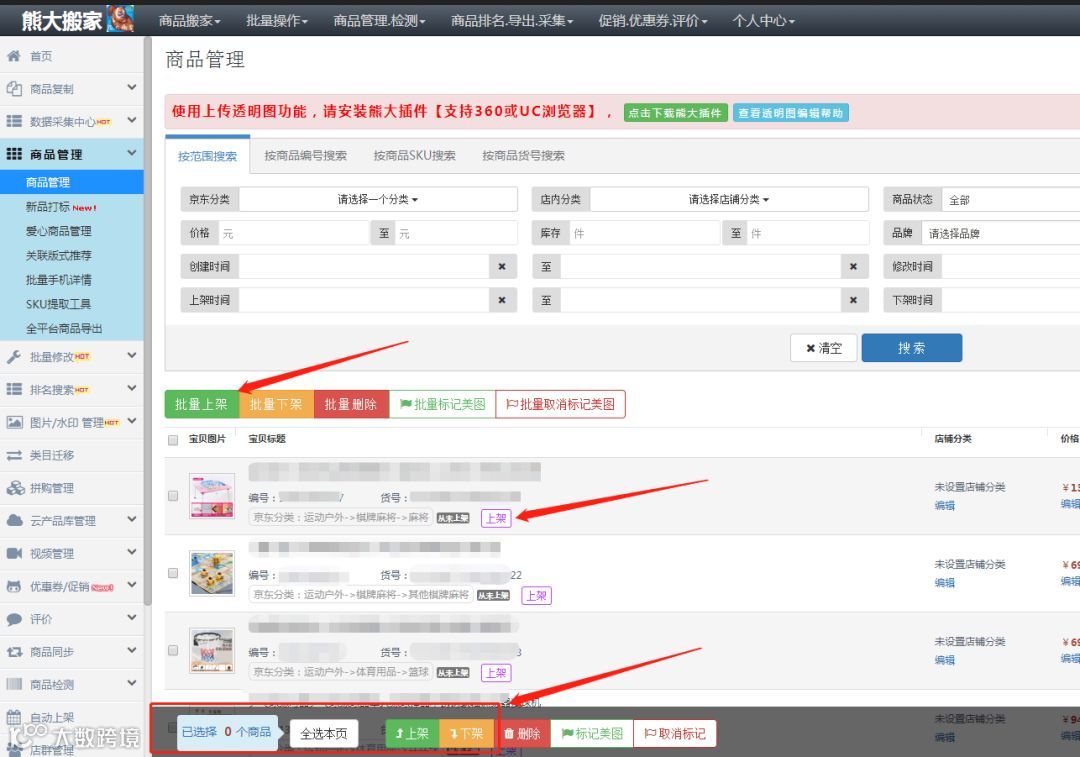The image size is (1080, 757).
Task: Click the 上架 button in the 麻将 product row
Action: (496, 518)
